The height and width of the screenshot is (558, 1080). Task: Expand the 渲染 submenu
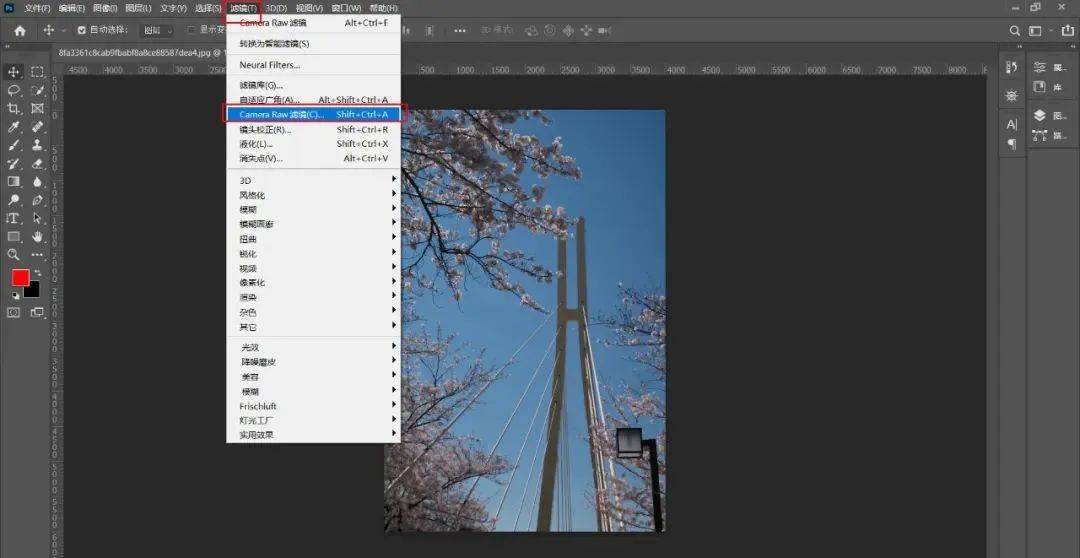pyautogui.click(x=313, y=298)
